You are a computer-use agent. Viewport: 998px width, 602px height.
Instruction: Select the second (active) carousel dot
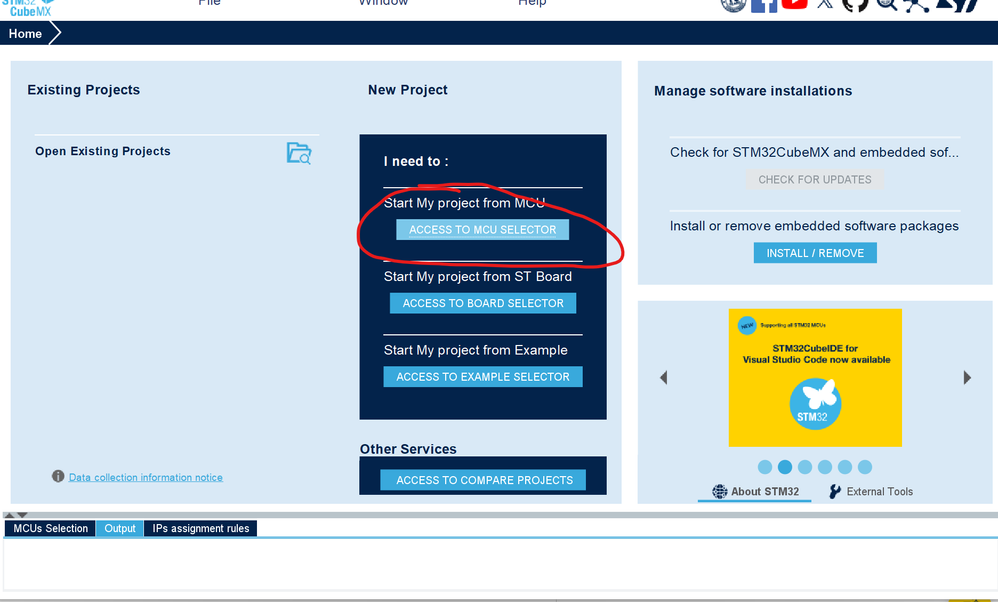click(785, 467)
